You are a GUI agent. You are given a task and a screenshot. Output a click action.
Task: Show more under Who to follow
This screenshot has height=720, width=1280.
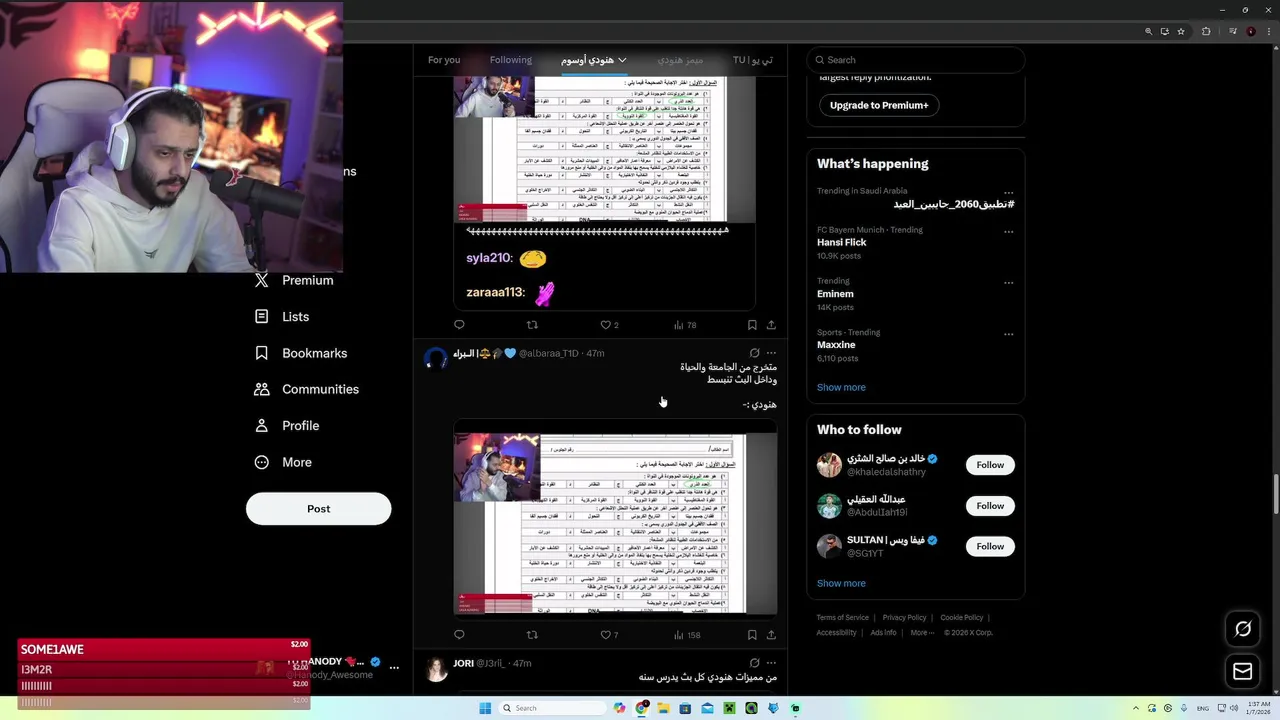841,583
